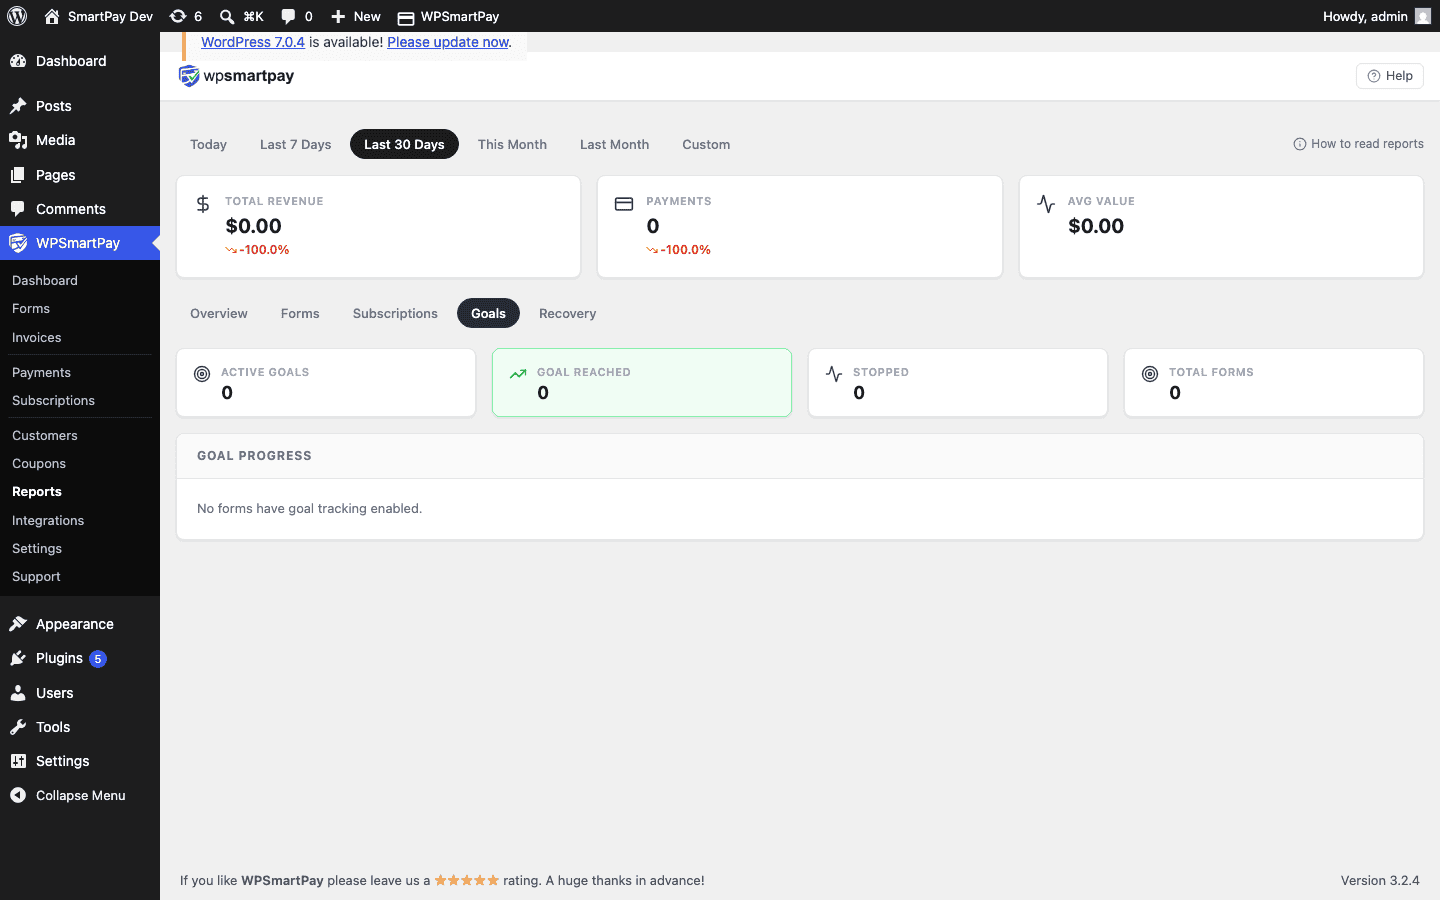Switch to the Goals report tab
This screenshot has width=1440, height=900.
[488, 313]
